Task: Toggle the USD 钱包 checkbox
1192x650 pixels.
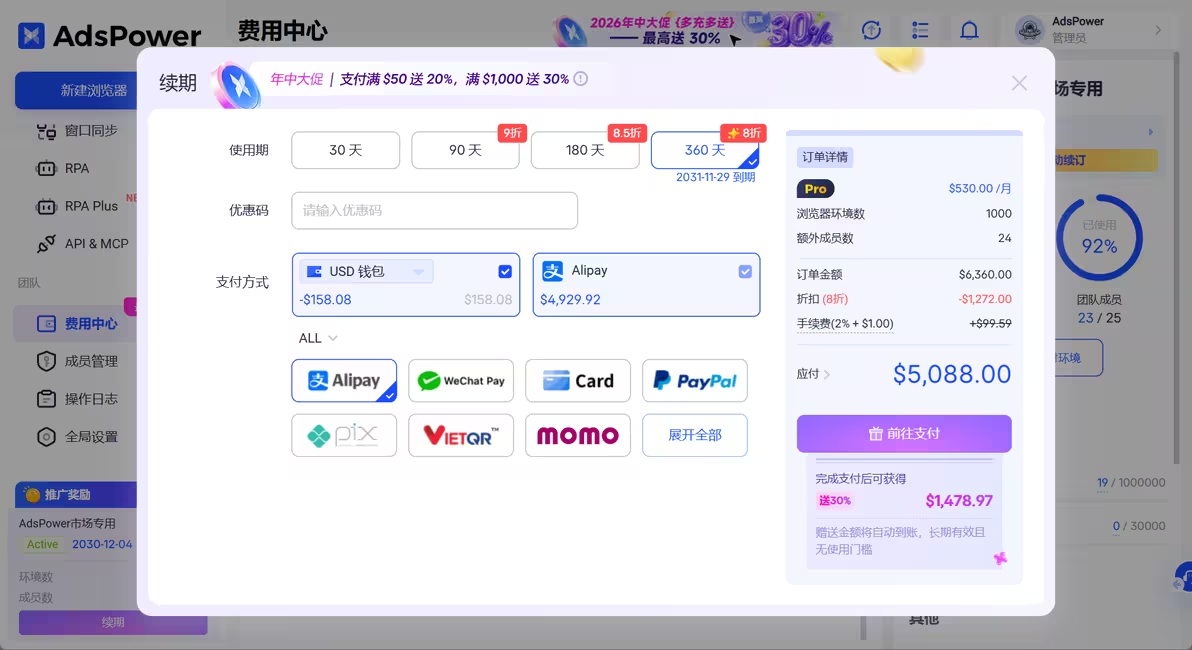Action: click(x=505, y=271)
